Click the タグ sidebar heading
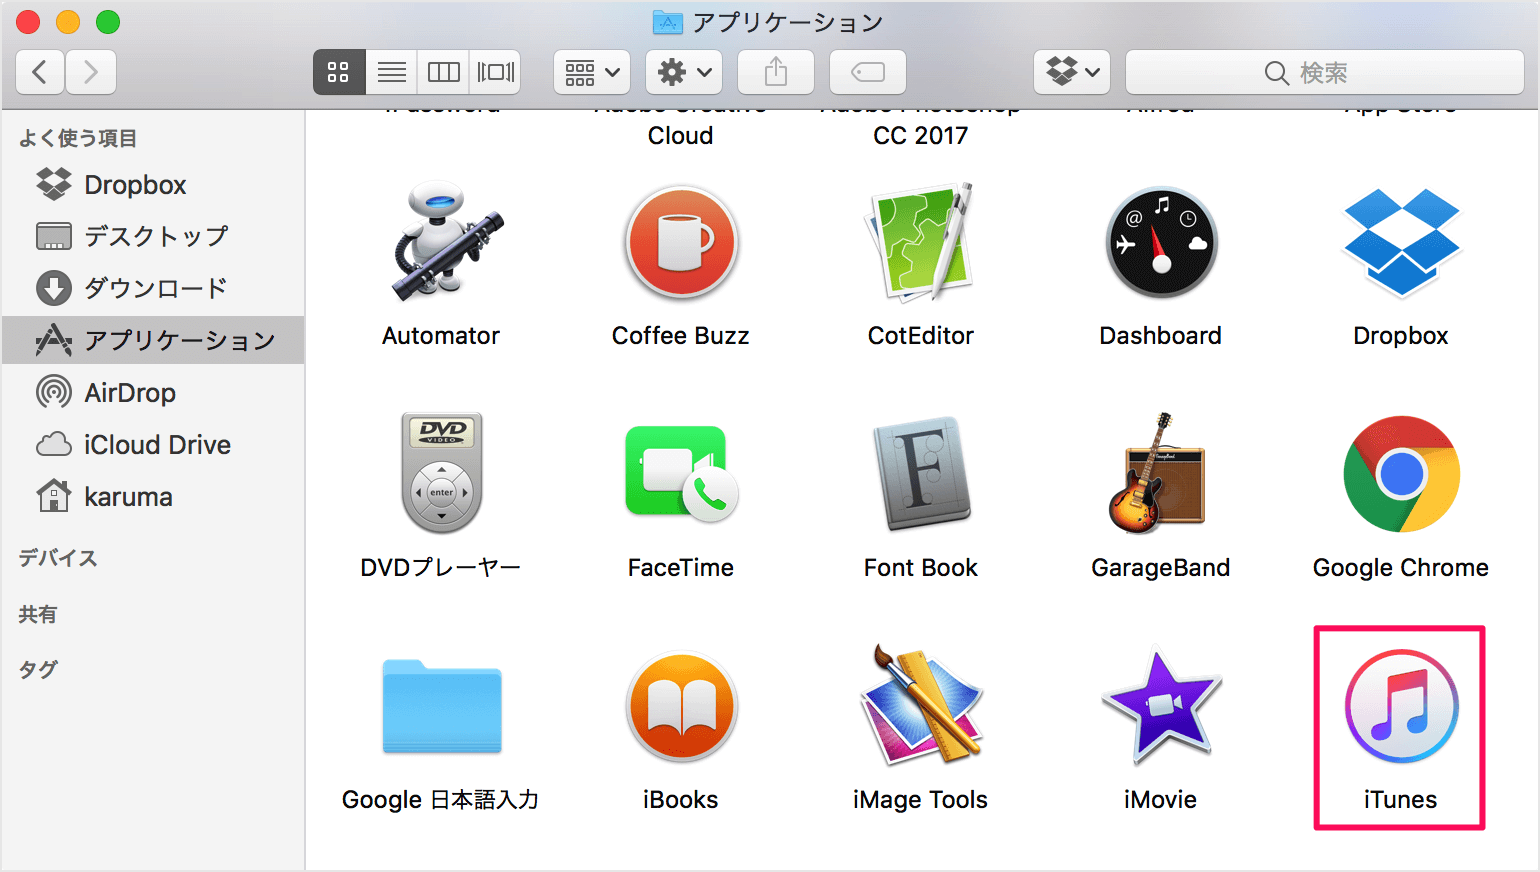 click(x=38, y=669)
